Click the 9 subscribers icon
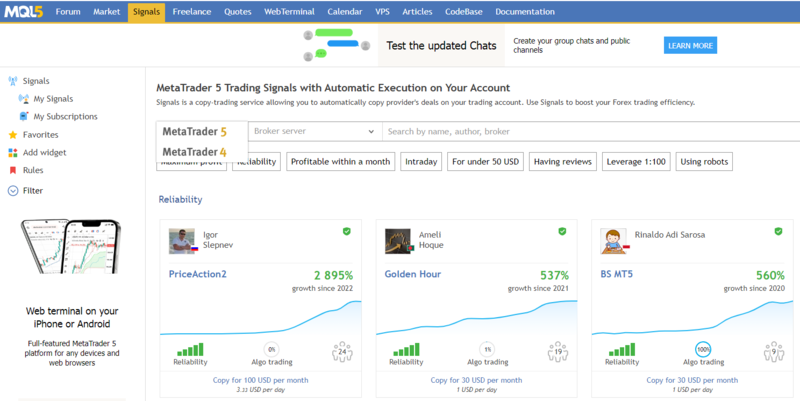Image resolution: width=800 pixels, height=401 pixels. point(773,352)
